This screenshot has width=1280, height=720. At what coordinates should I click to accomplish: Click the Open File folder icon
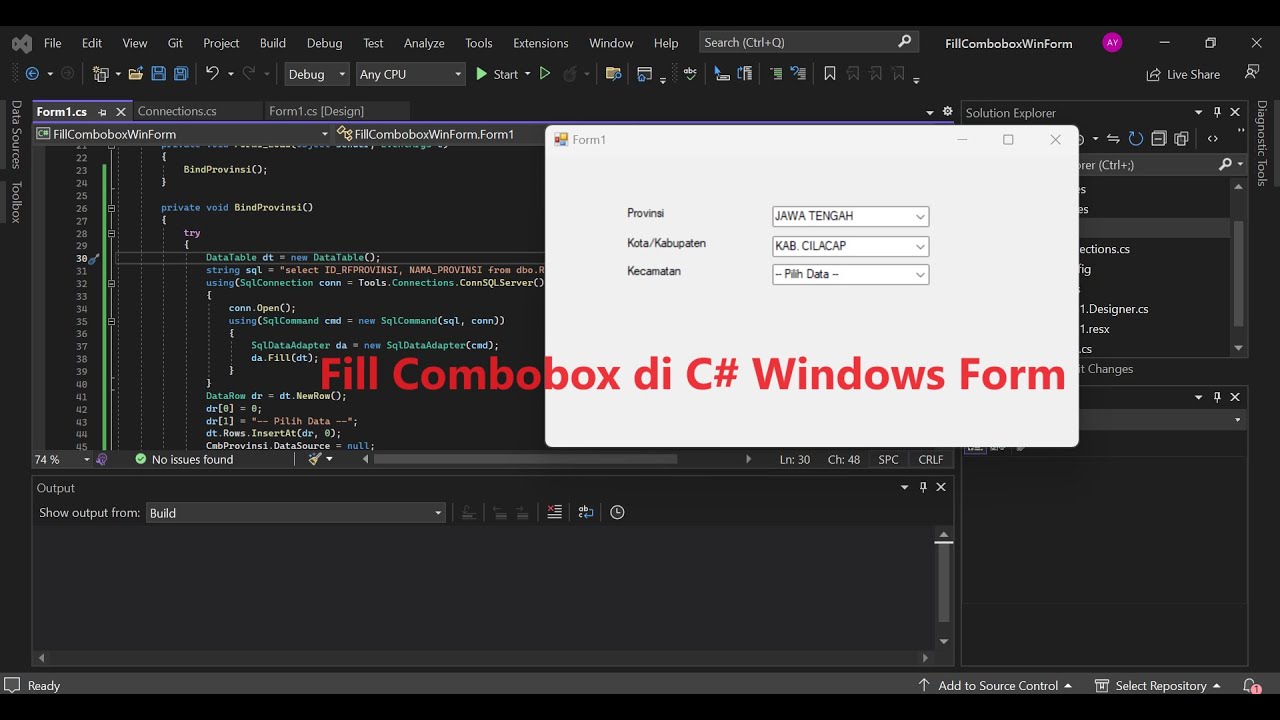[x=136, y=74]
